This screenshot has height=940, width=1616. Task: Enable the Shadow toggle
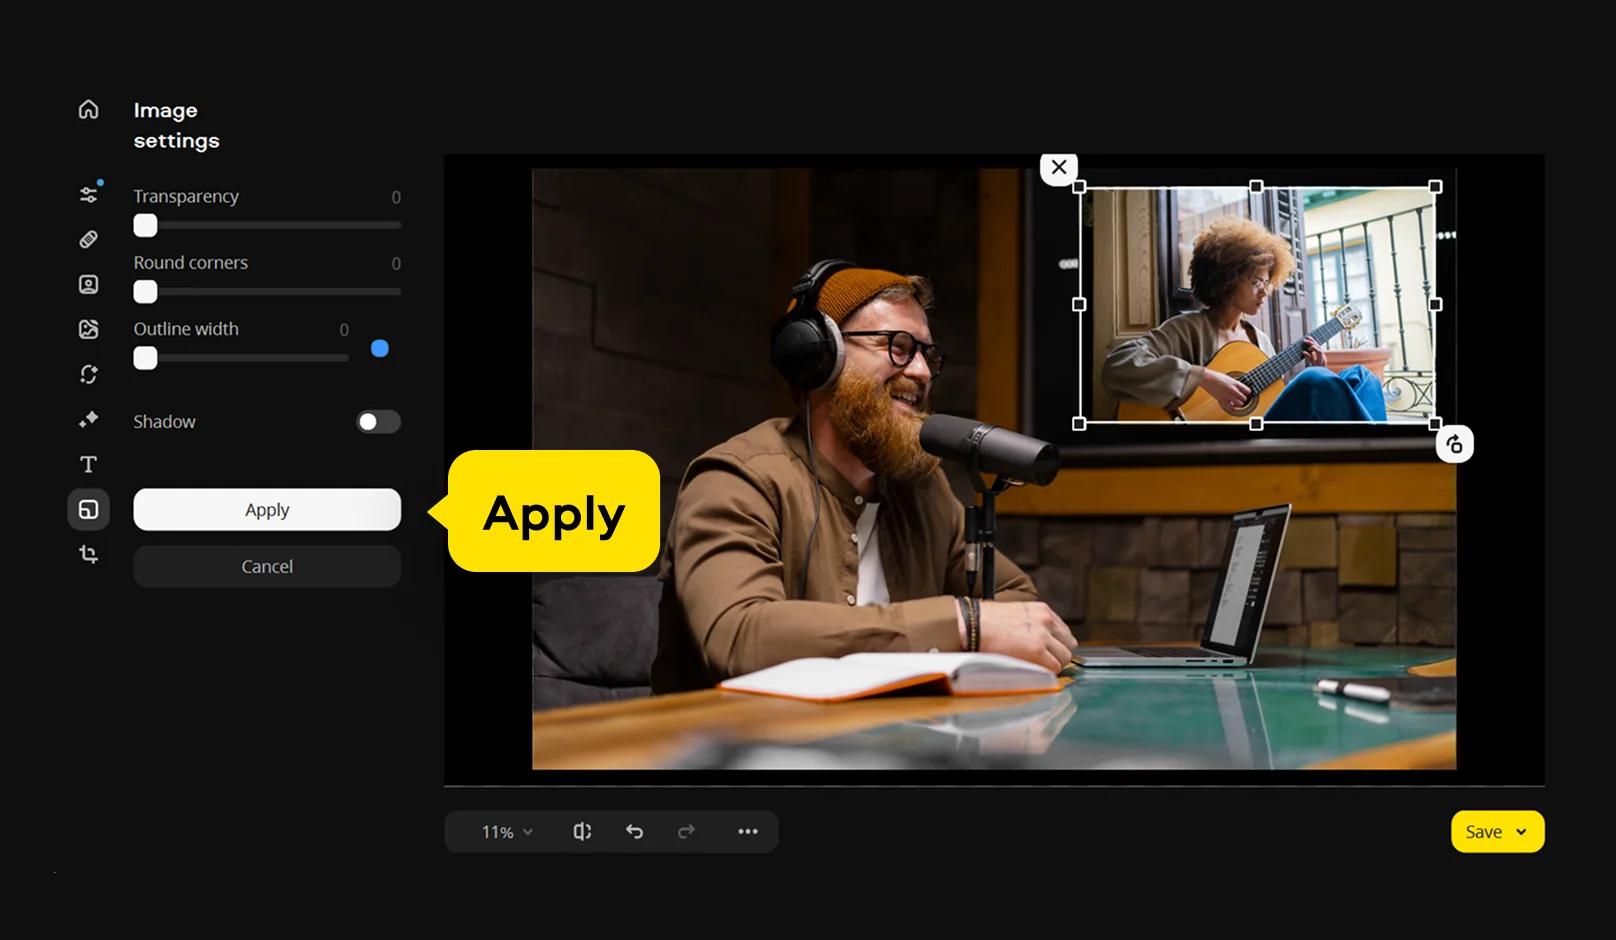pos(378,422)
